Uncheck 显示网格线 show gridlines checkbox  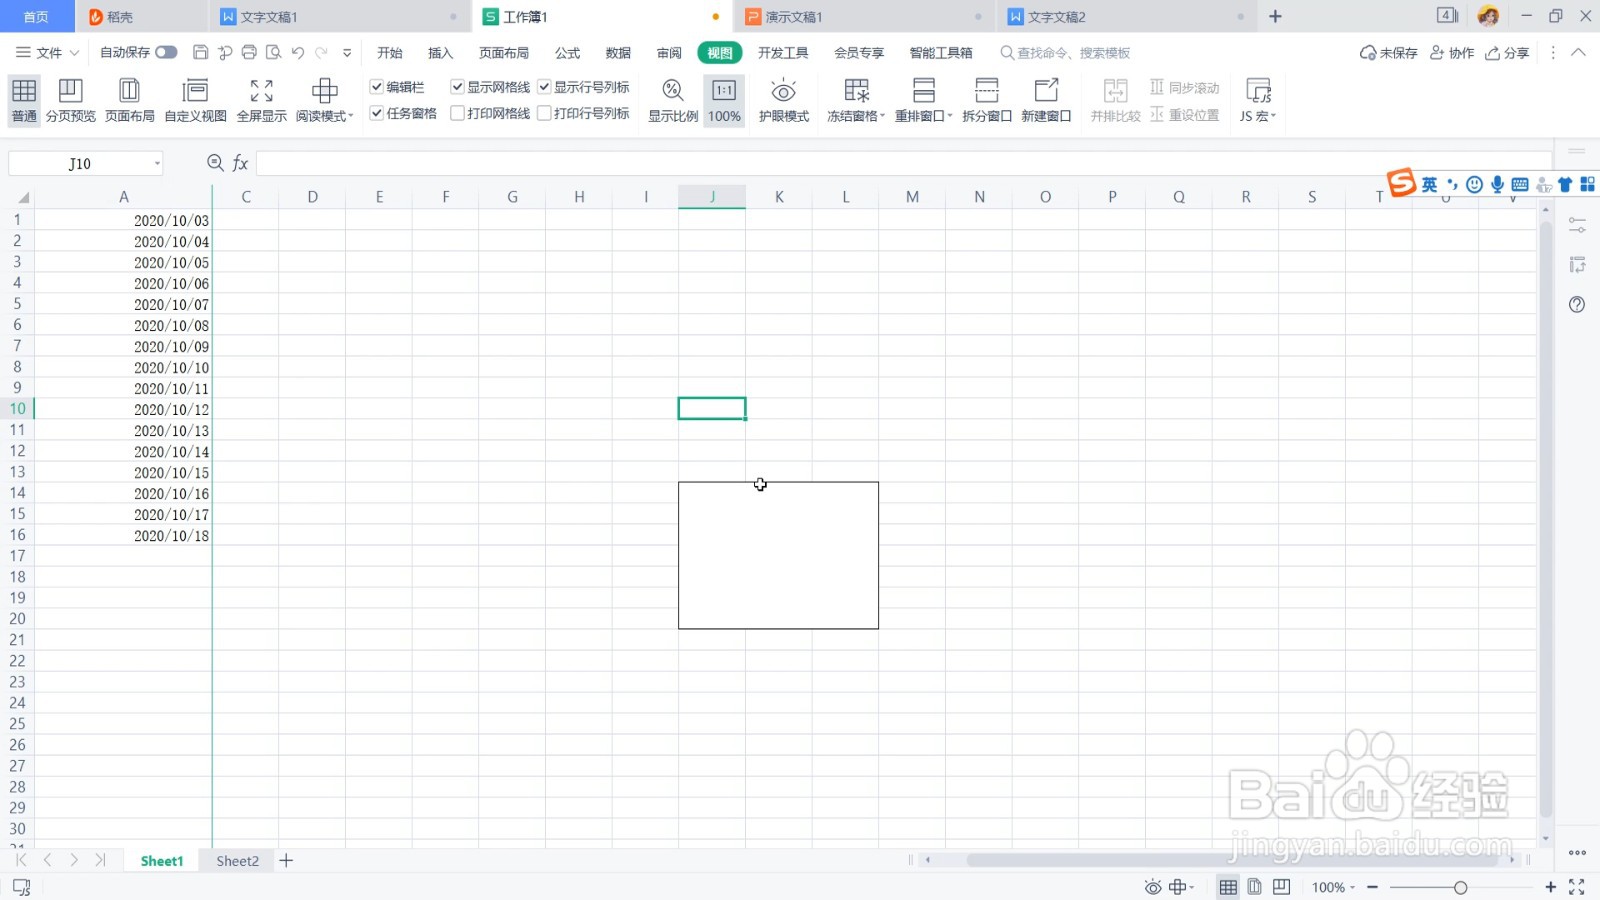pos(457,87)
